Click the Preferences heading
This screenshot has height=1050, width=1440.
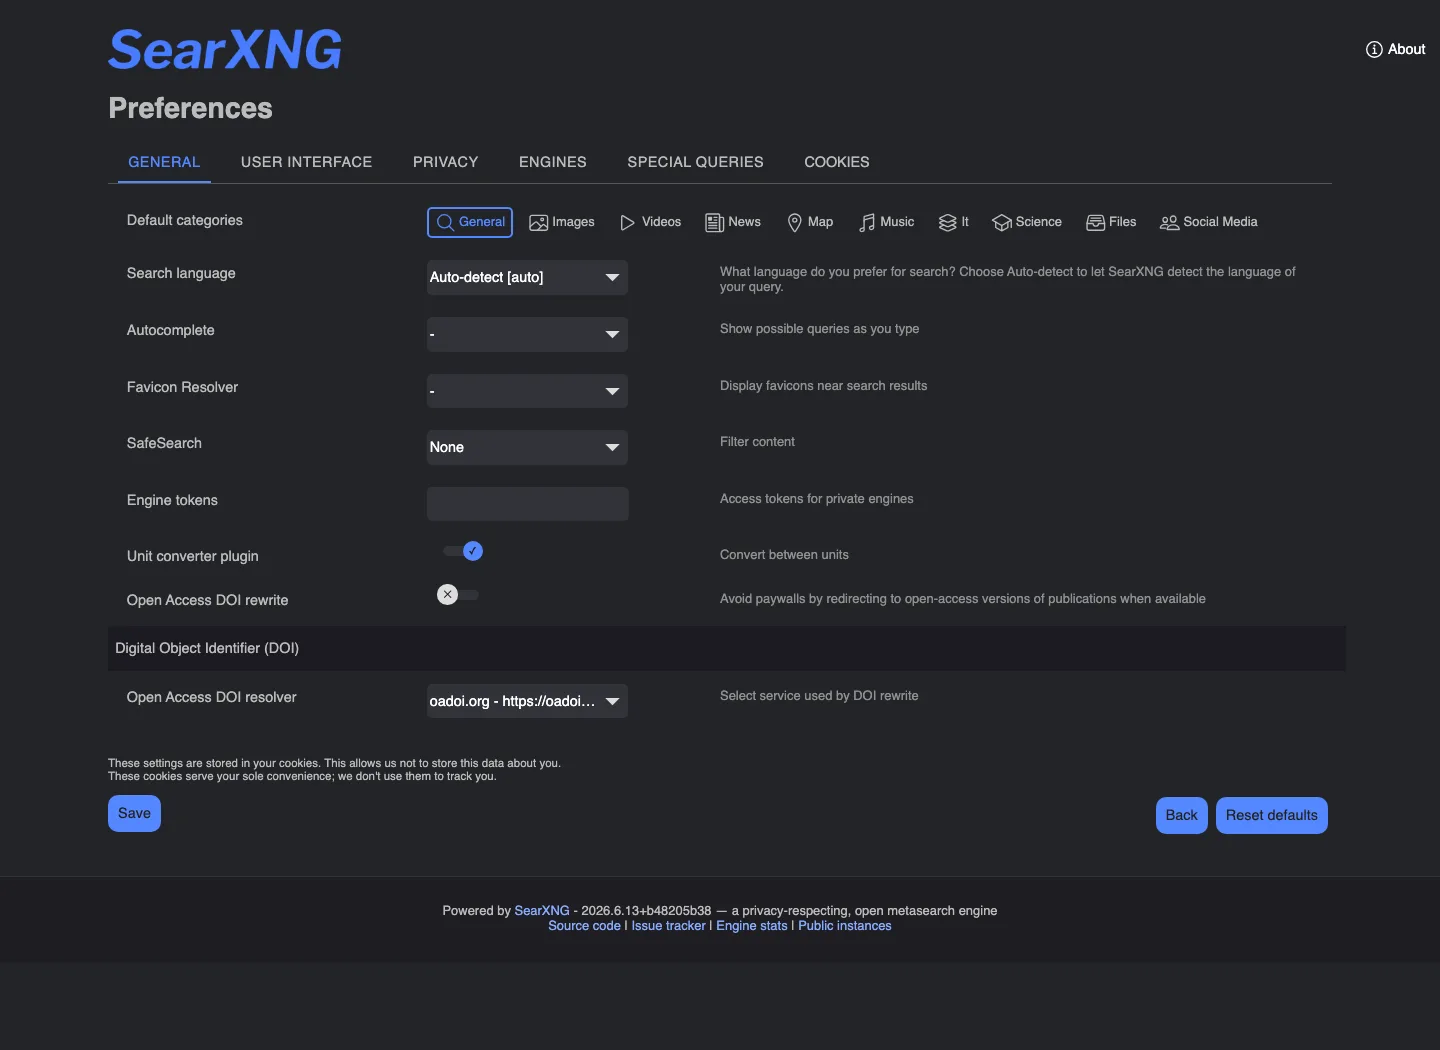click(x=190, y=108)
